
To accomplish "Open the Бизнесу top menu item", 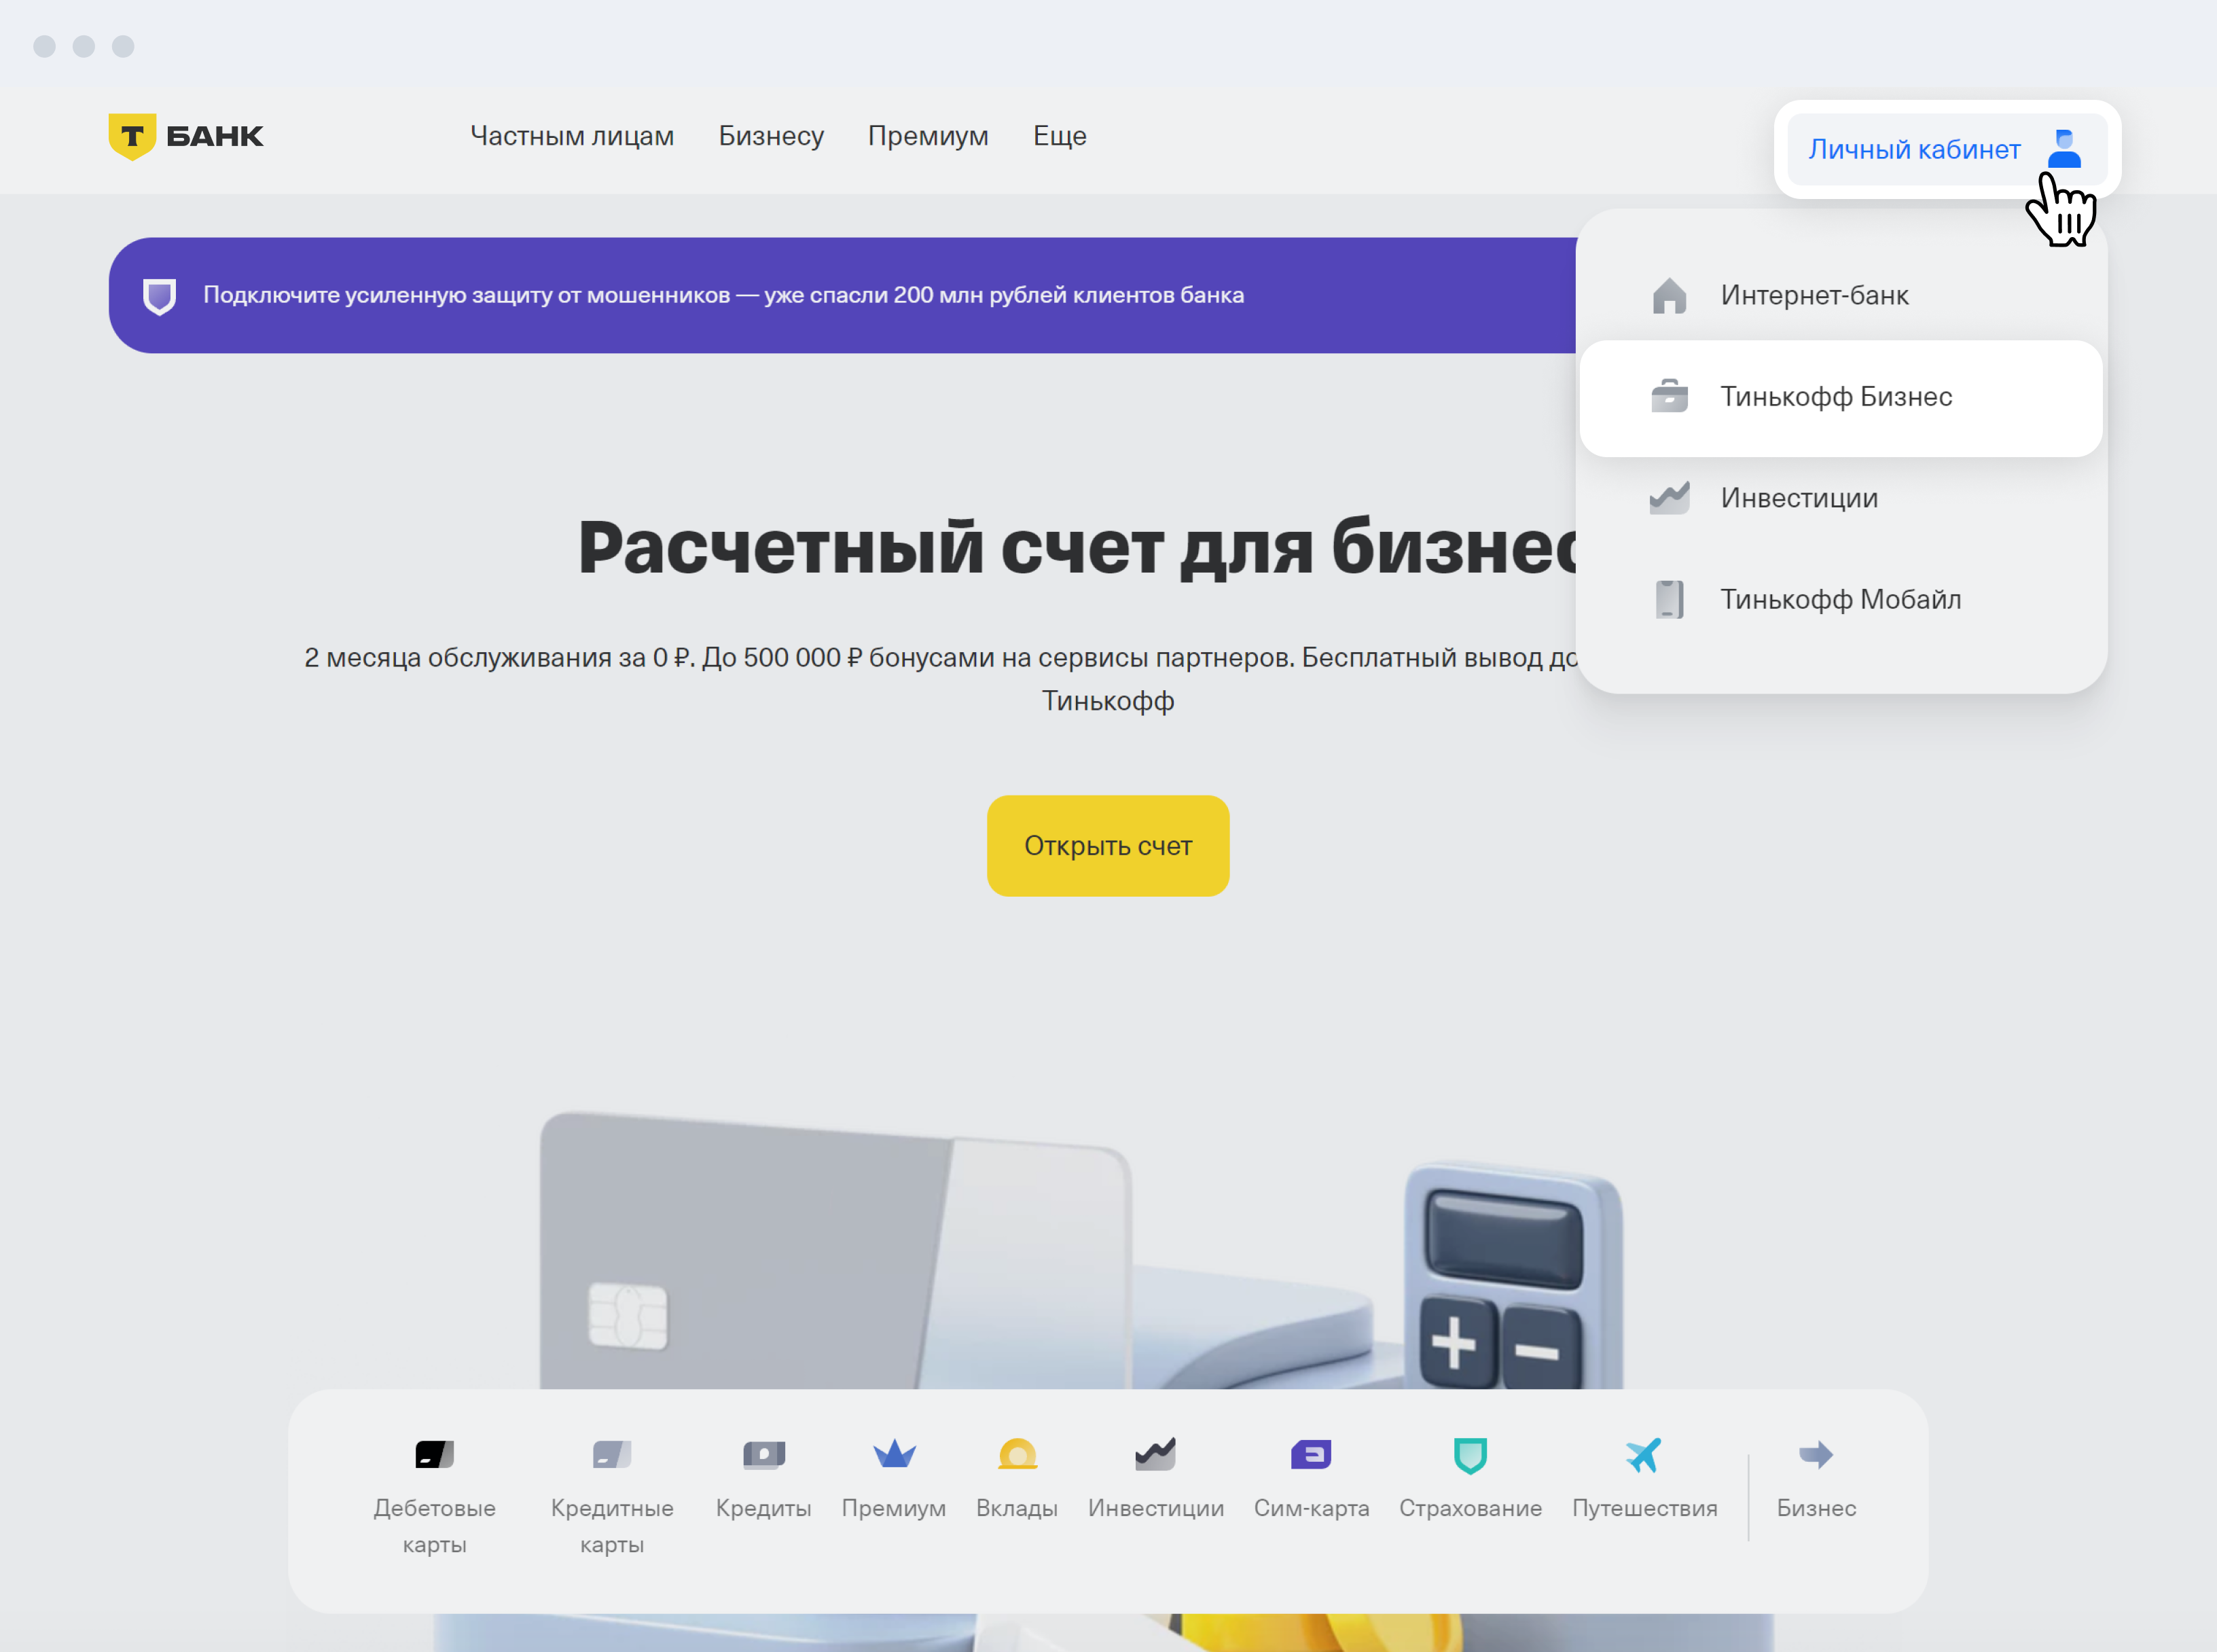I will pyautogui.click(x=771, y=136).
